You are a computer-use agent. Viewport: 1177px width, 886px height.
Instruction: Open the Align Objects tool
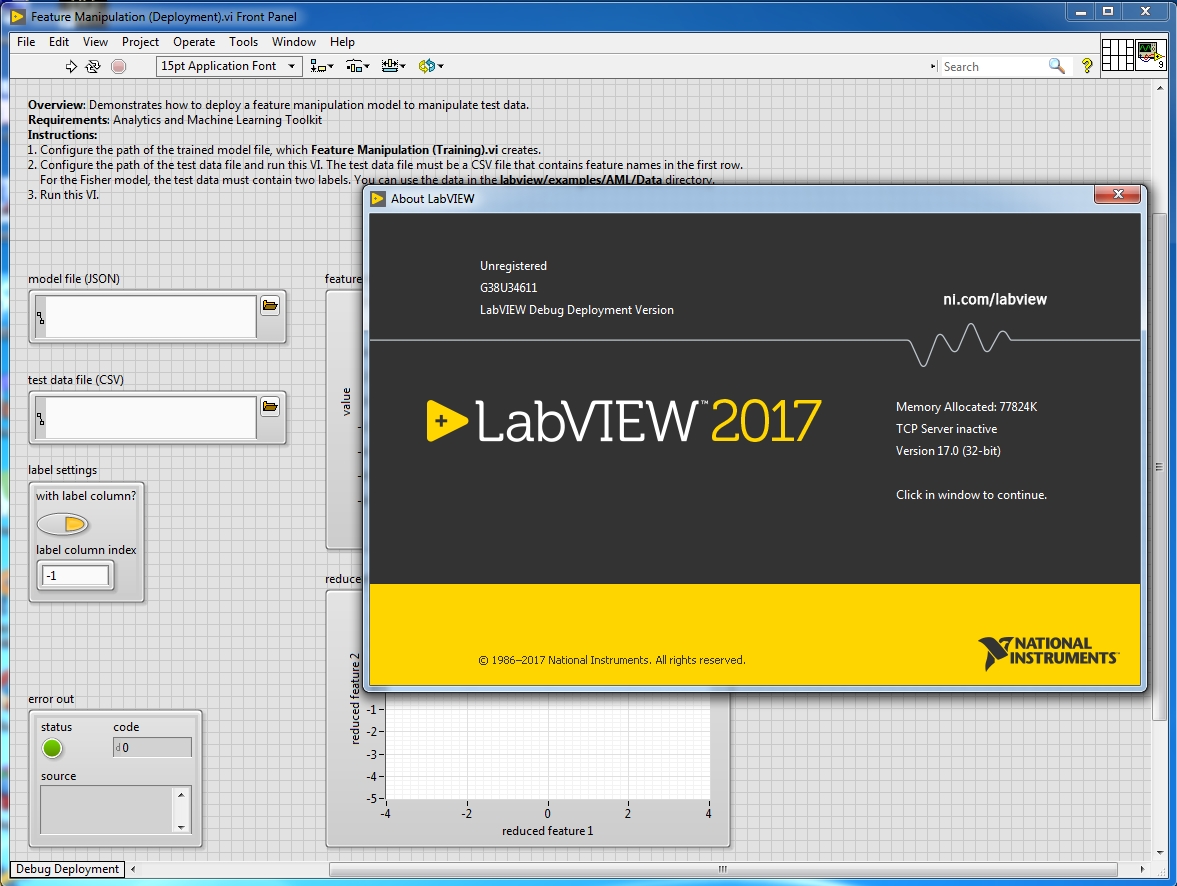(x=322, y=66)
